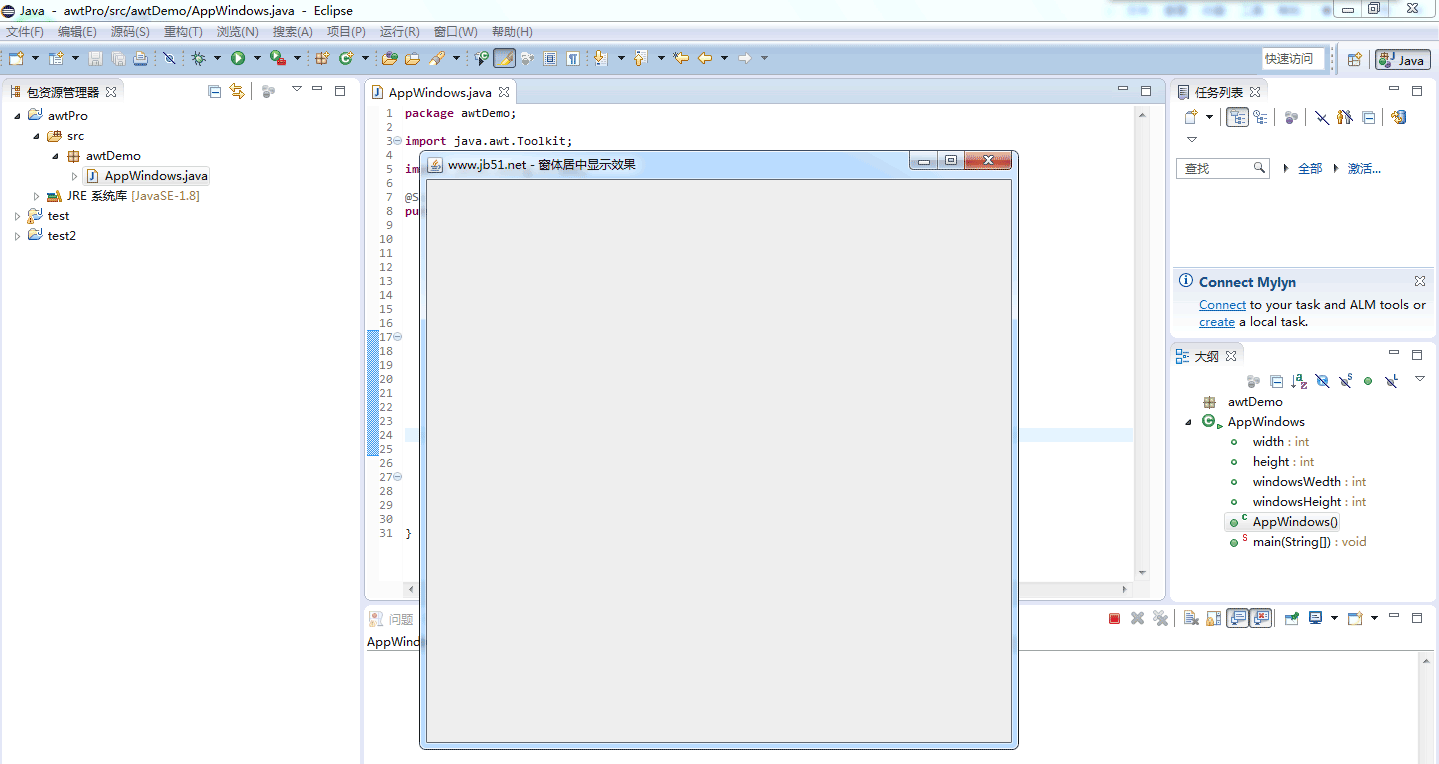Expand the test project node
The width and height of the screenshot is (1439, 764).
[17, 215]
